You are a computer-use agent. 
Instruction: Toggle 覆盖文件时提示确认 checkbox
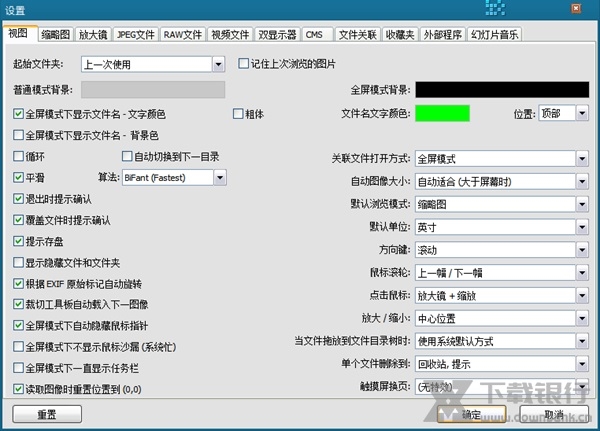click(x=18, y=220)
